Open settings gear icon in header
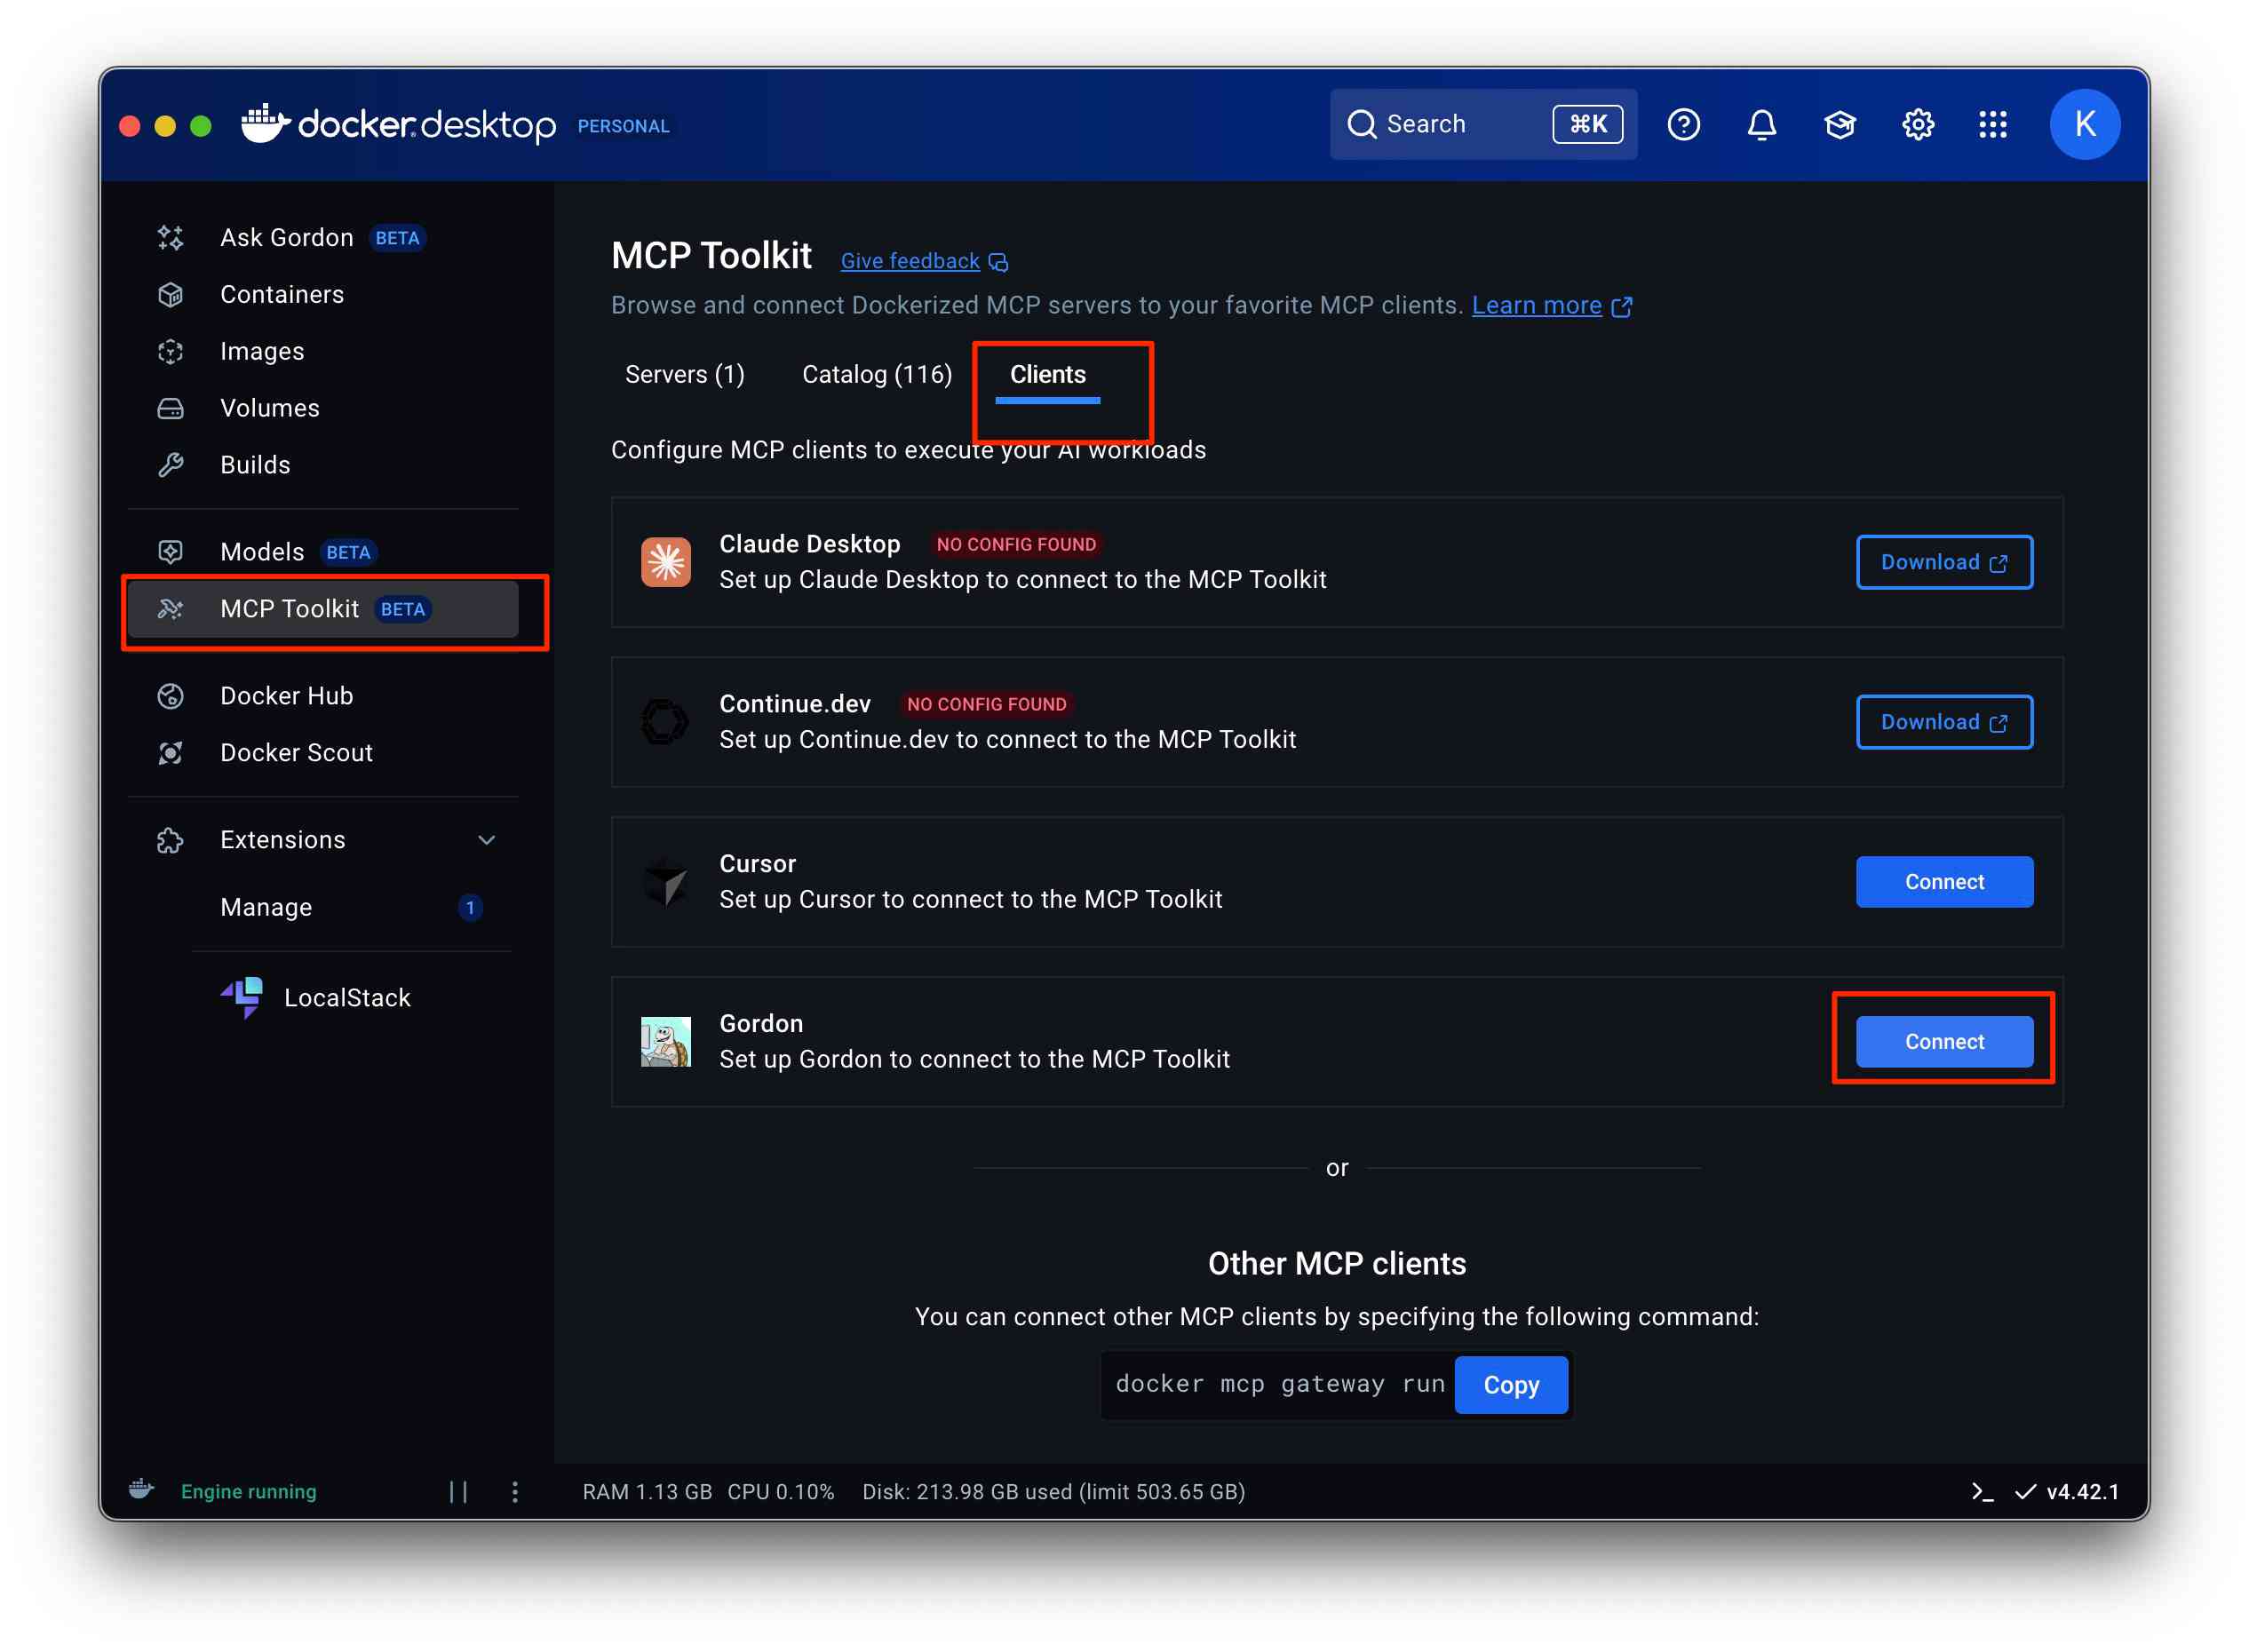The width and height of the screenshot is (2249, 1652). click(1917, 125)
